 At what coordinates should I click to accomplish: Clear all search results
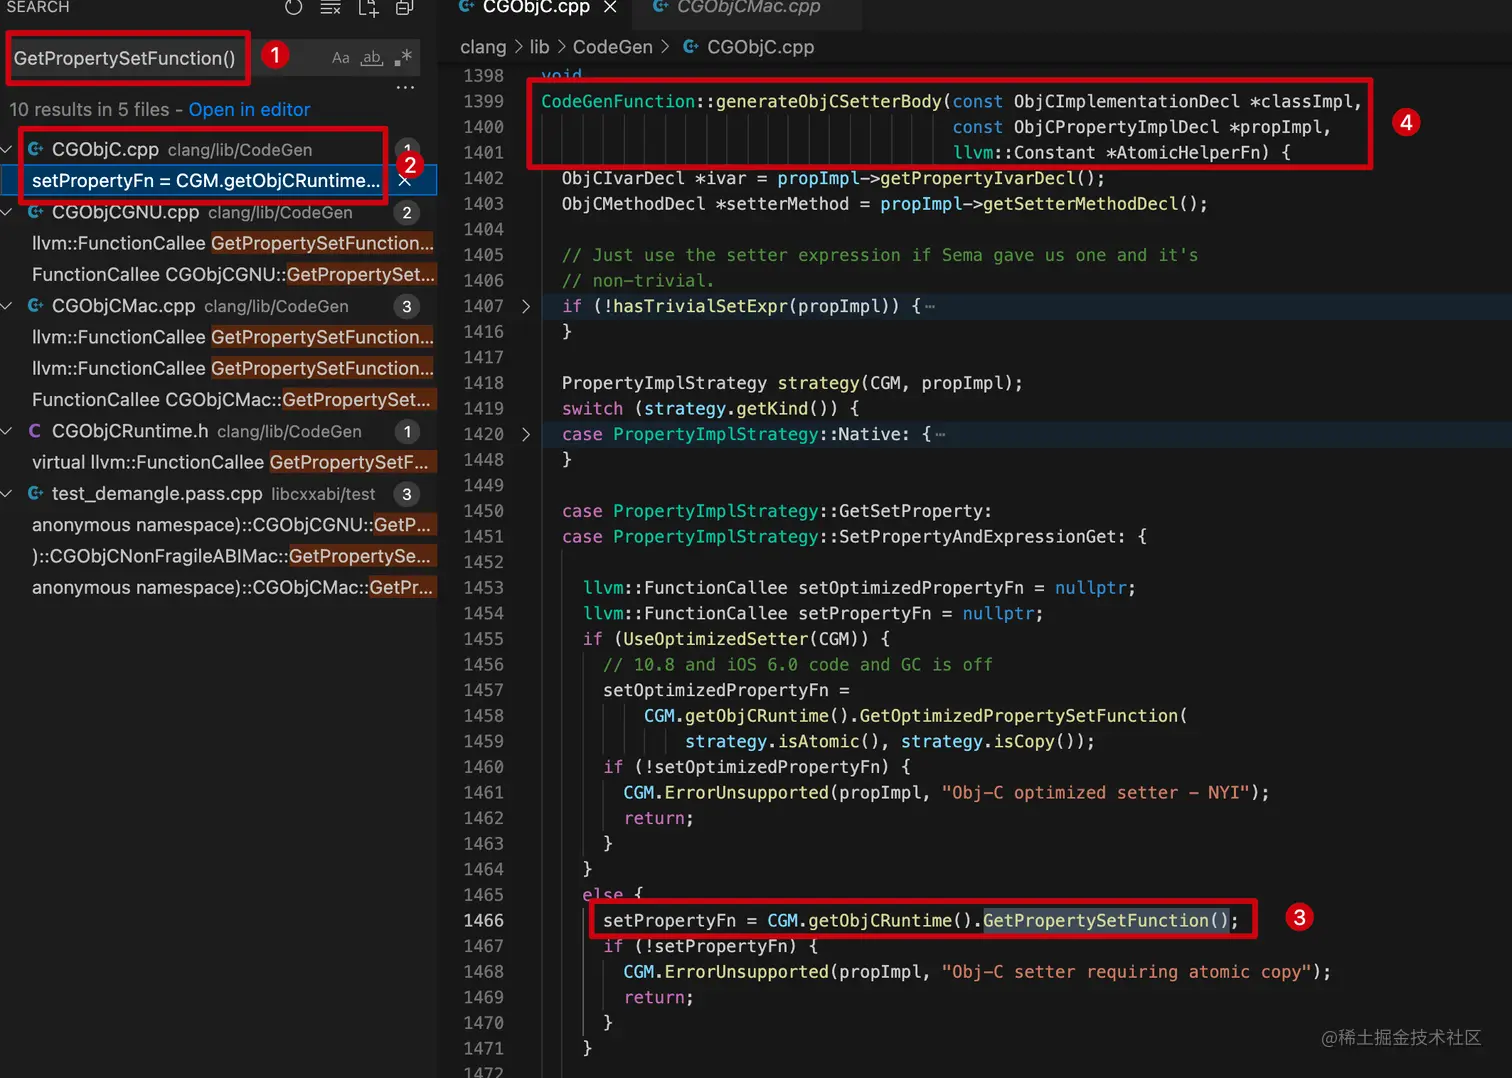click(x=330, y=8)
